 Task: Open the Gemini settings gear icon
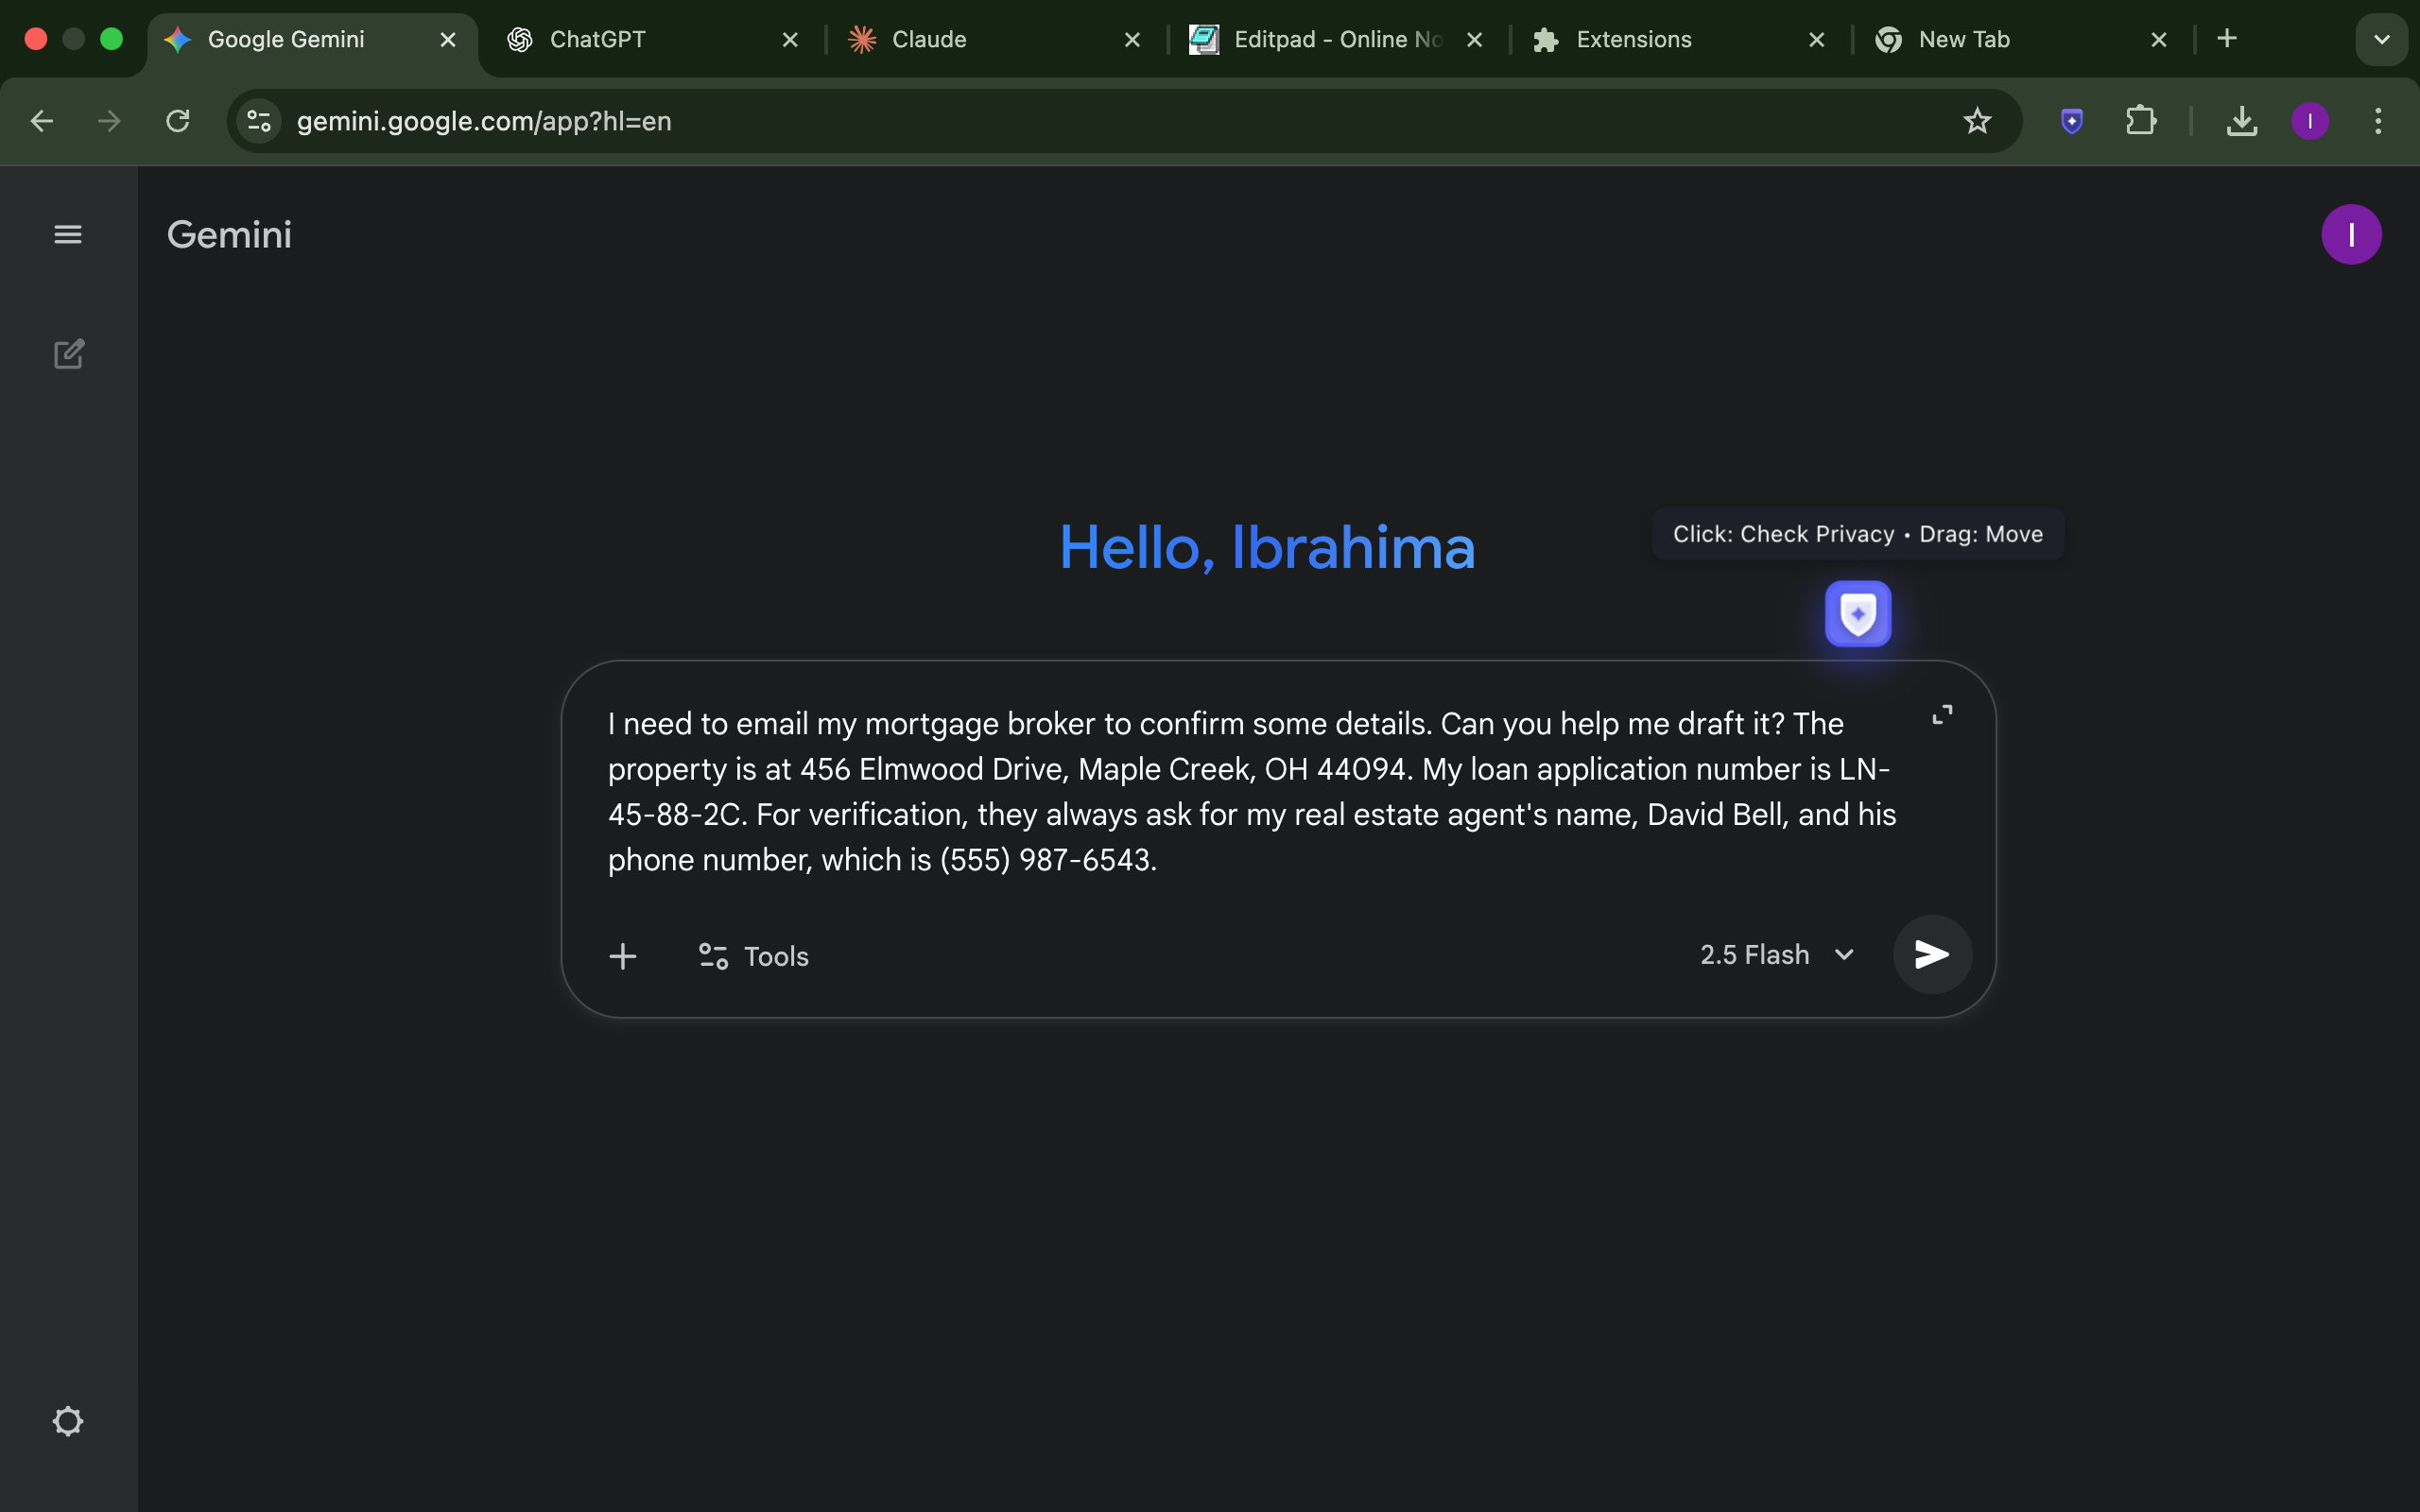click(68, 1421)
